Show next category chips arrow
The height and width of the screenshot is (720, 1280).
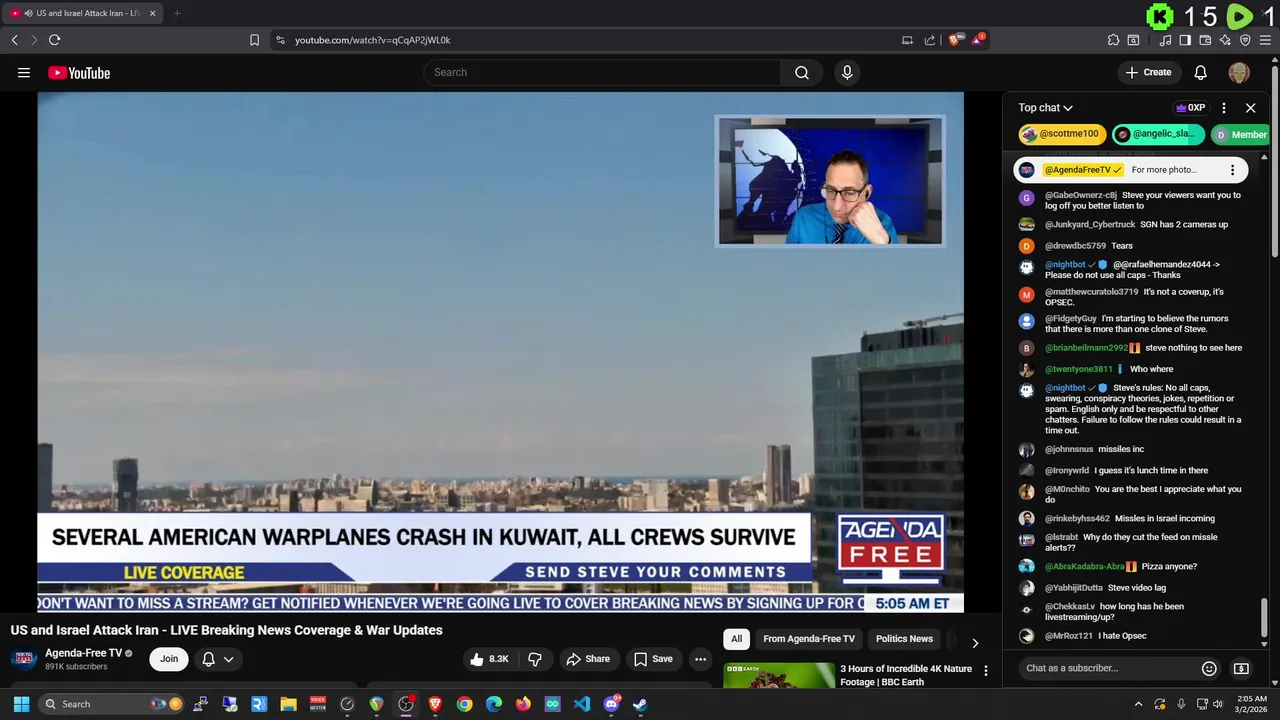pyautogui.click(x=975, y=643)
